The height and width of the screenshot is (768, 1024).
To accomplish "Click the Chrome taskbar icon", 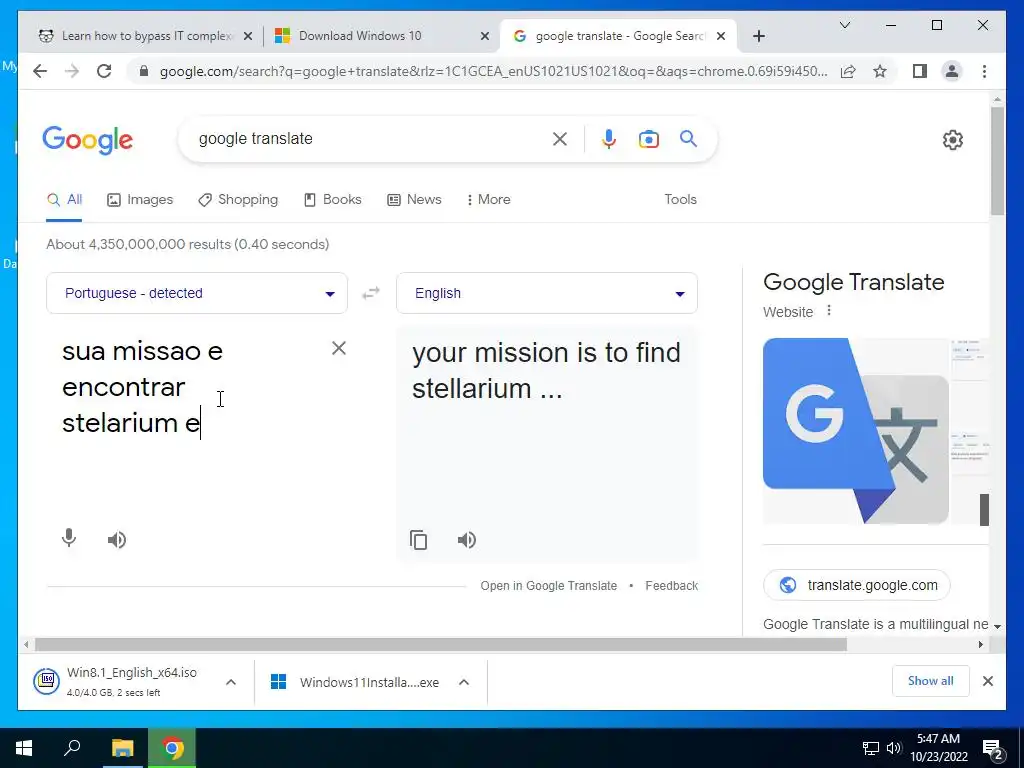I will (x=172, y=748).
